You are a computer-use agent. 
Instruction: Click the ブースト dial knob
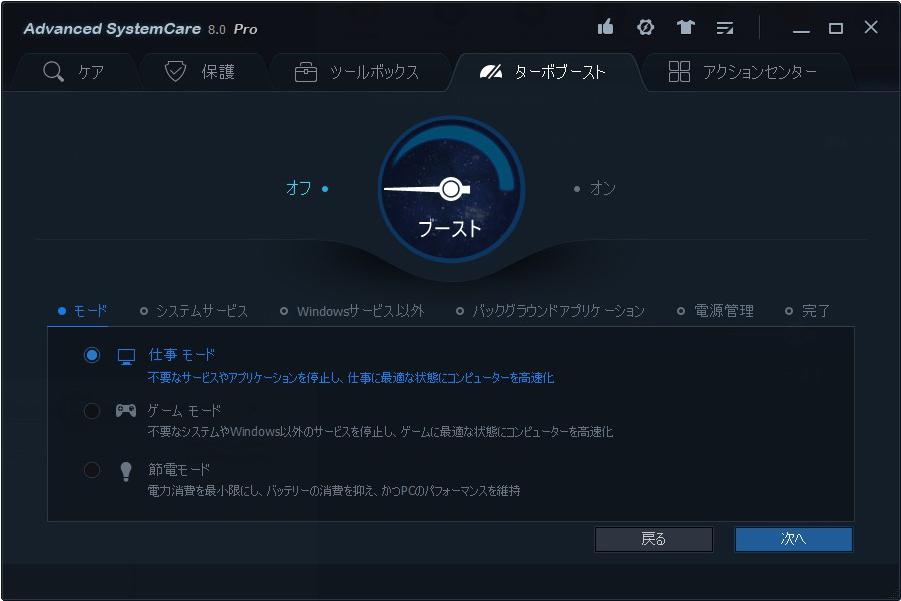coord(451,189)
